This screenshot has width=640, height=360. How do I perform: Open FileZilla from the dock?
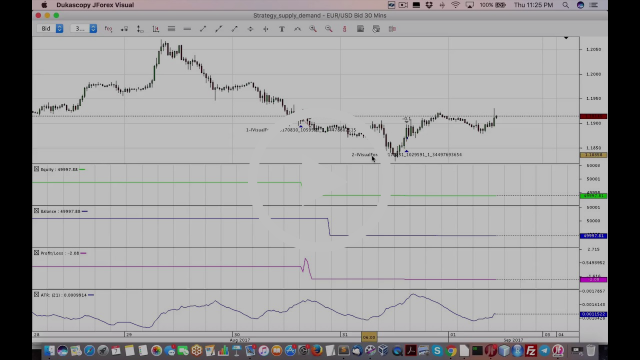tap(531, 351)
